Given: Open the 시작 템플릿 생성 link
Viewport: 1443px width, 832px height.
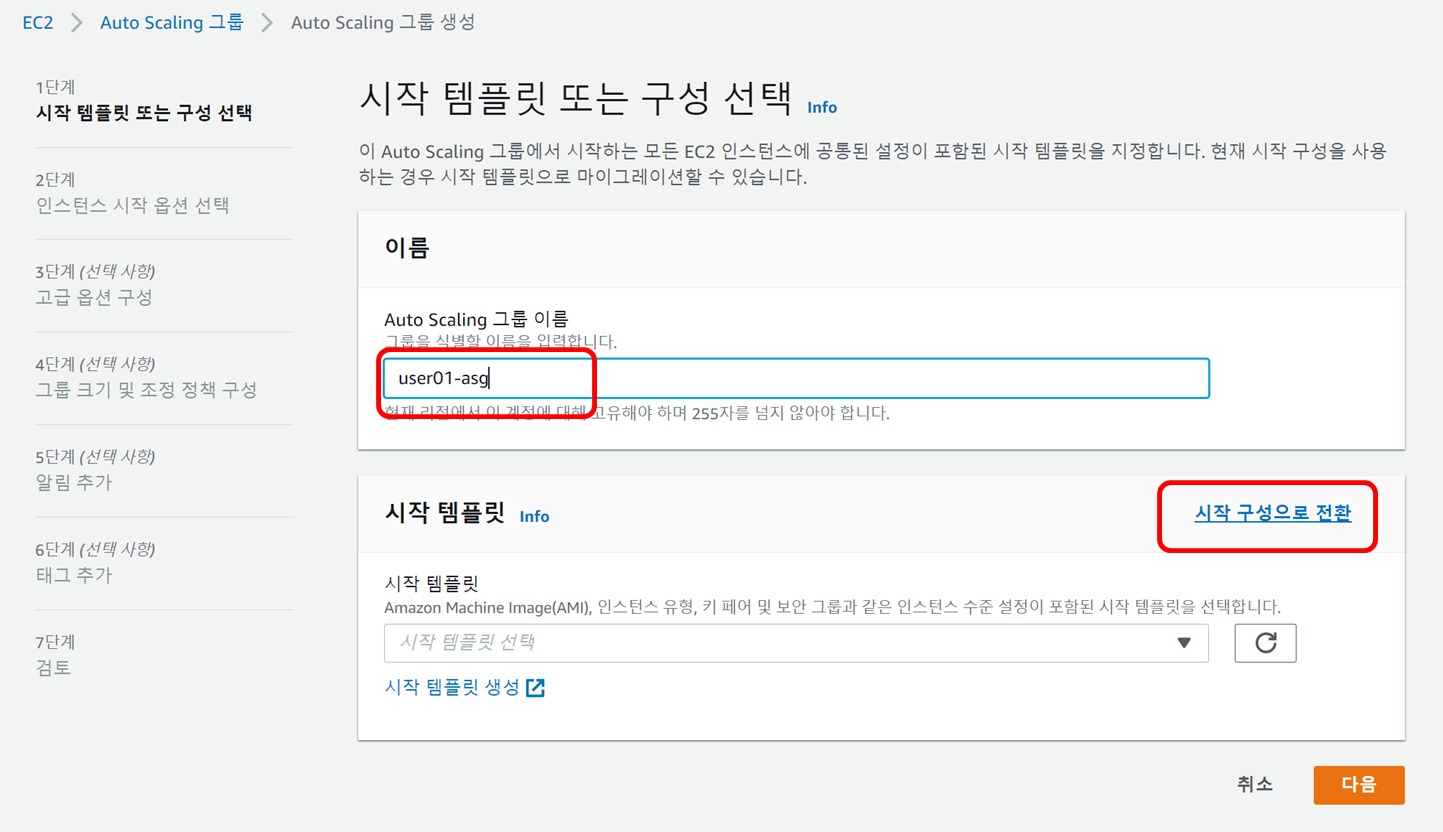Looking at the screenshot, I should coord(452,688).
